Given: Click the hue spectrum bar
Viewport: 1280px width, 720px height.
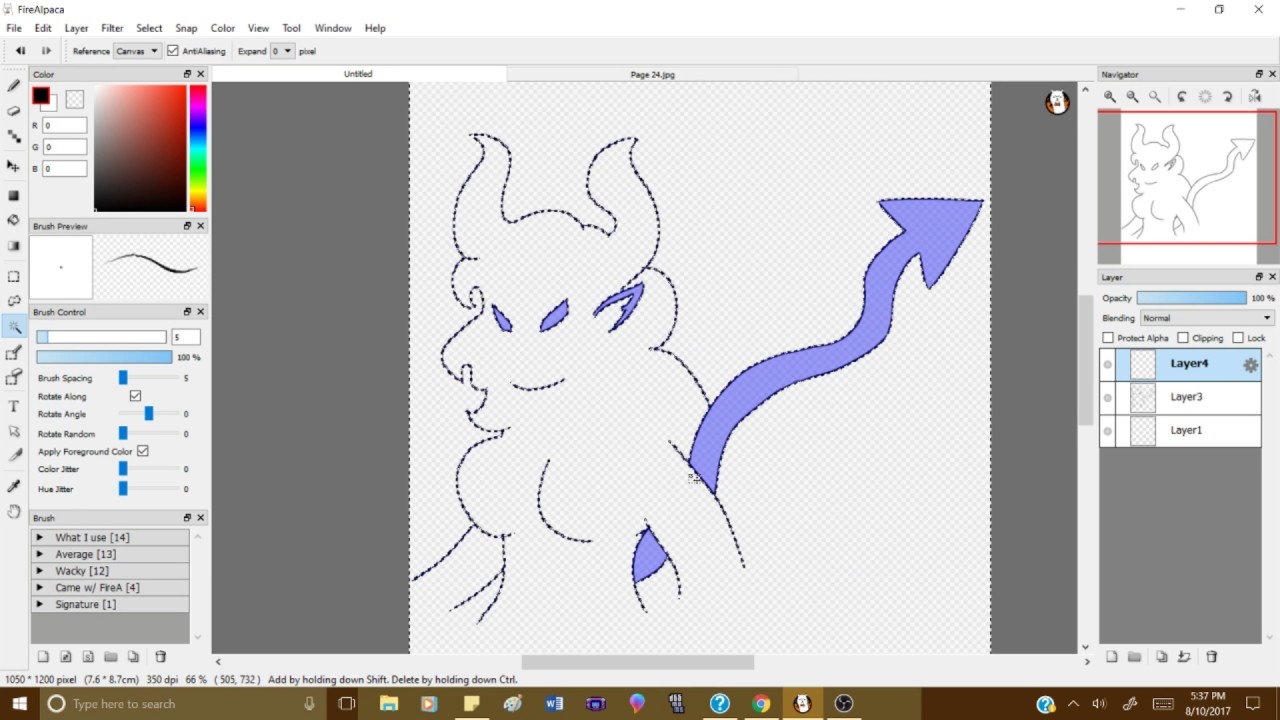Looking at the screenshot, I should [x=198, y=148].
